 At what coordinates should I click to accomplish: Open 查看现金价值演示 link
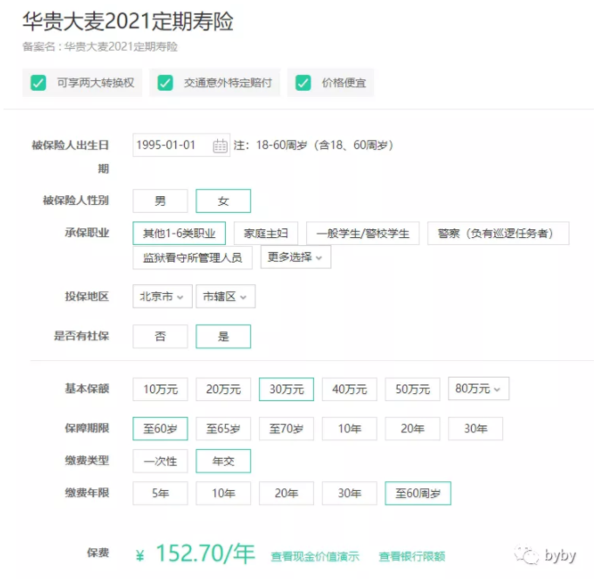315,556
